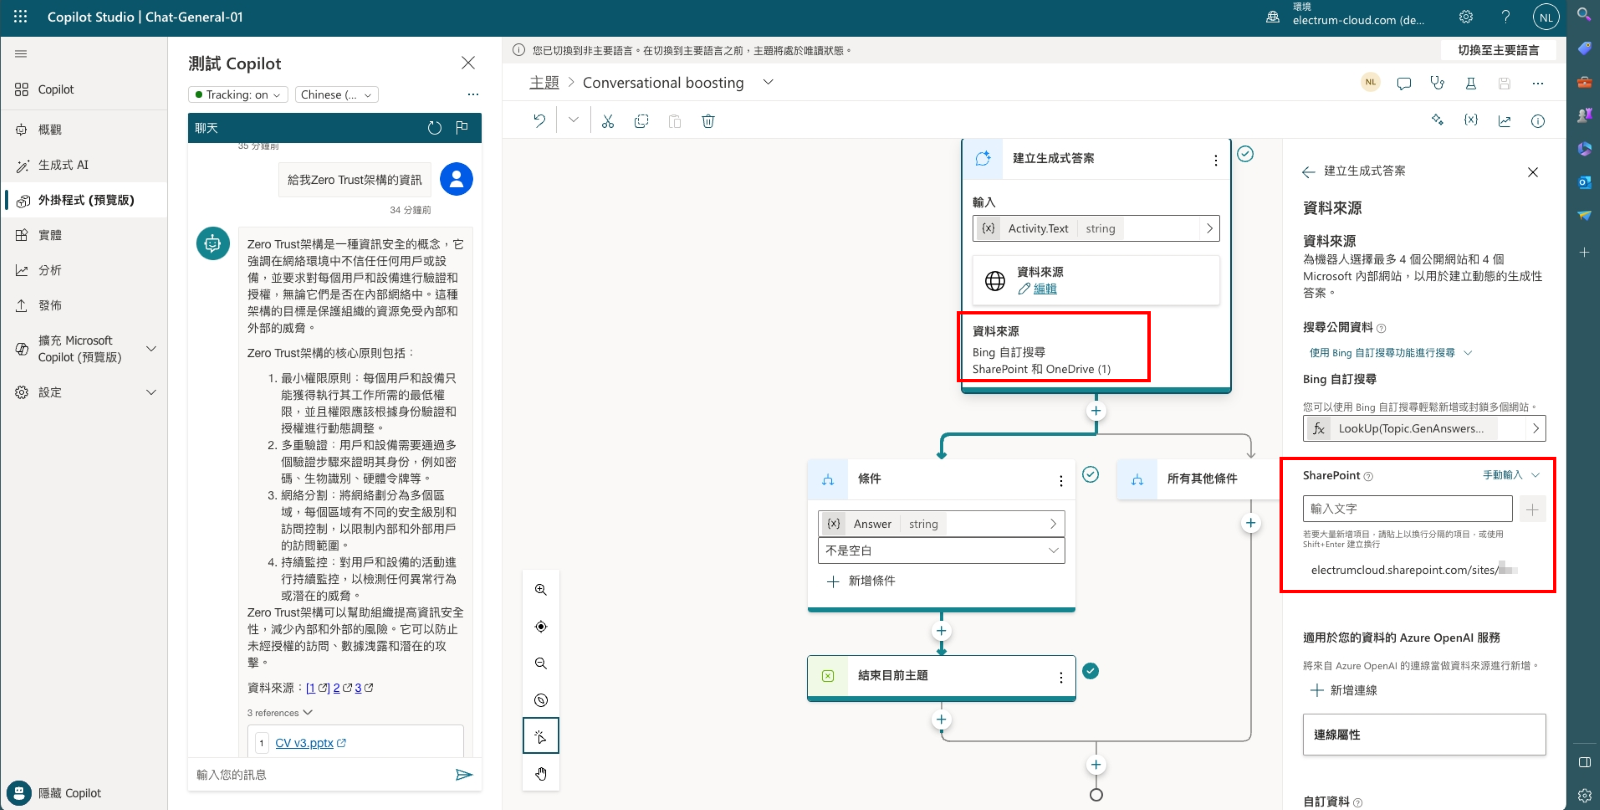Expand the 3 references chevron
The image size is (1600, 810).
(x=308, y=713)
